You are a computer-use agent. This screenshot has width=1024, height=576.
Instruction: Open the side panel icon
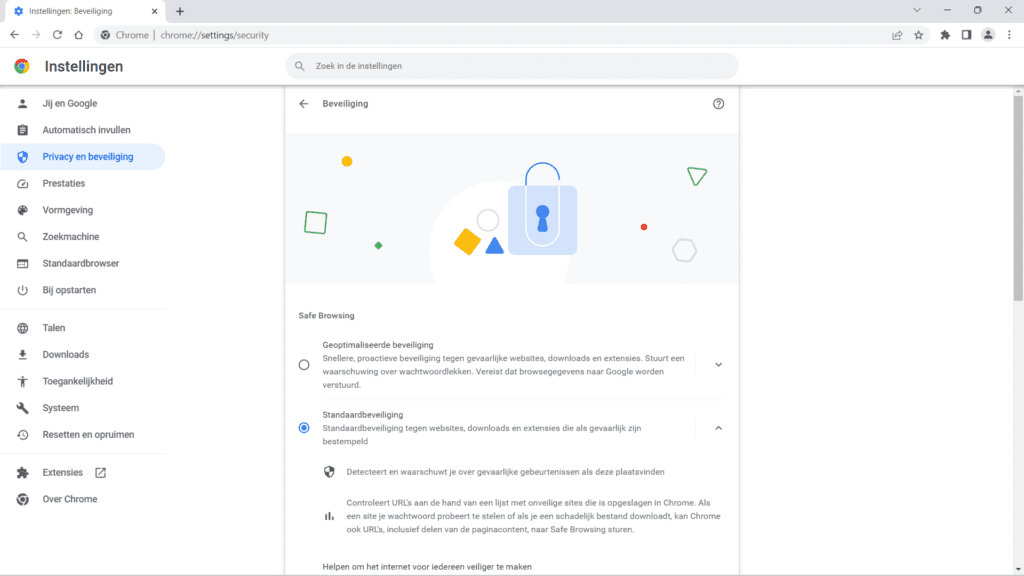(x=967, y=35)
